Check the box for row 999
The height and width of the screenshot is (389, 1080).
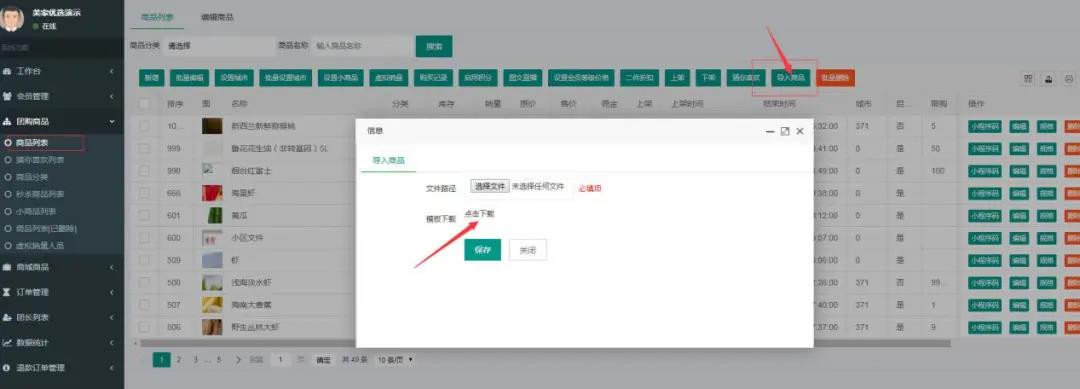(144, 149)
